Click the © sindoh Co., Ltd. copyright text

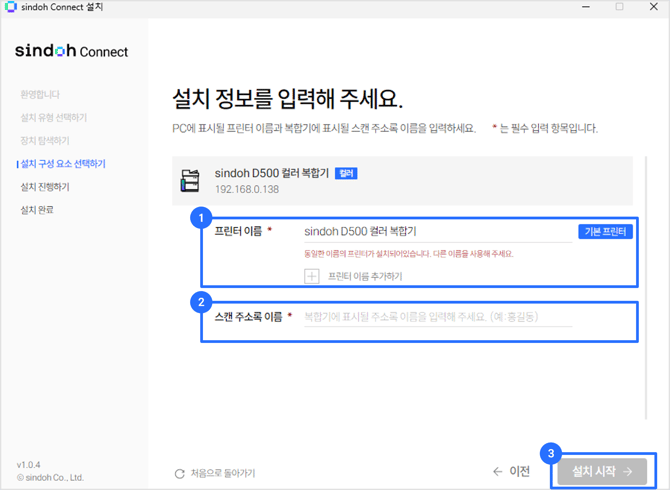(50, 478)
